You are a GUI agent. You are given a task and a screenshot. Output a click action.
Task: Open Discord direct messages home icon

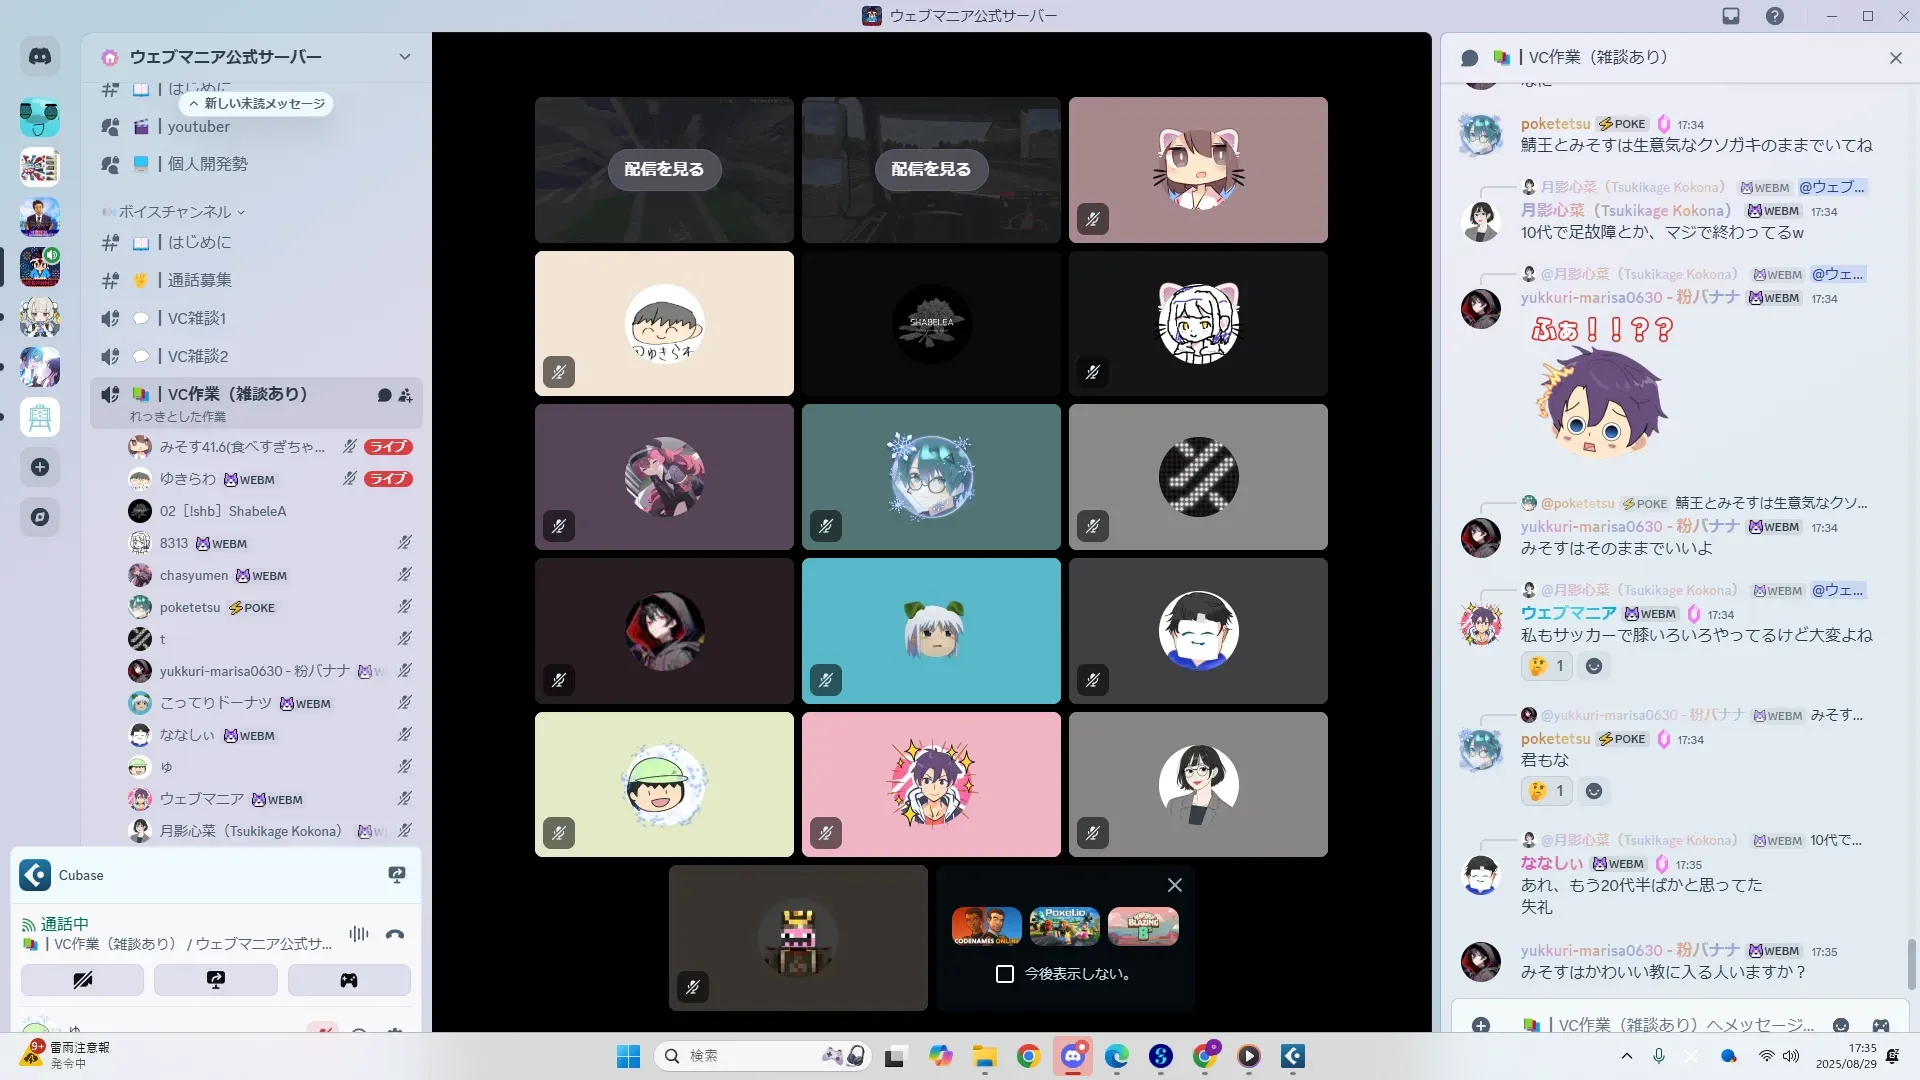[40, 57]
